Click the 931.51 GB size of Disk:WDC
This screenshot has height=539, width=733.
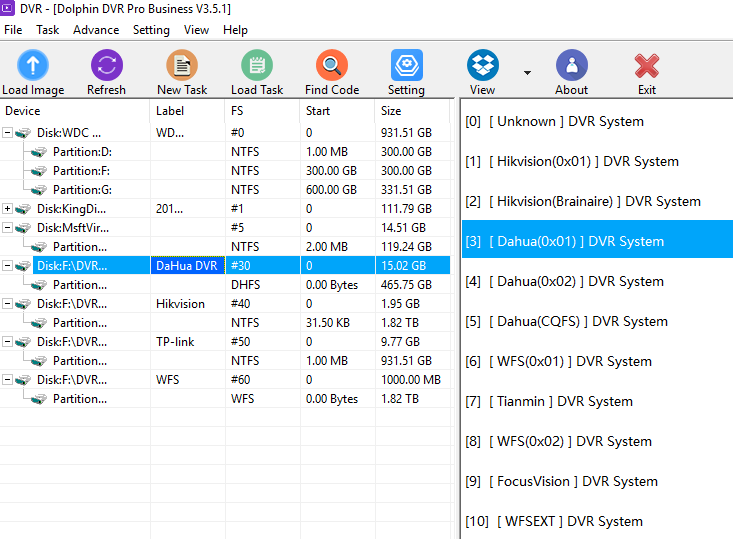[412, 133]
